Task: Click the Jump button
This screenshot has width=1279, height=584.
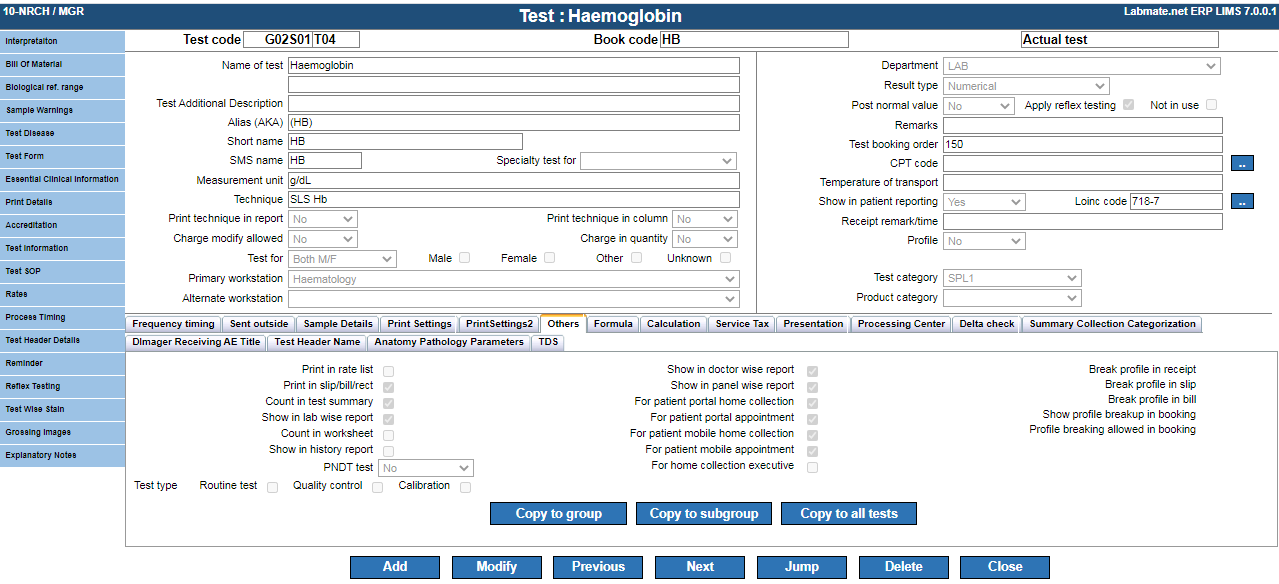Action: coord(802,567)
